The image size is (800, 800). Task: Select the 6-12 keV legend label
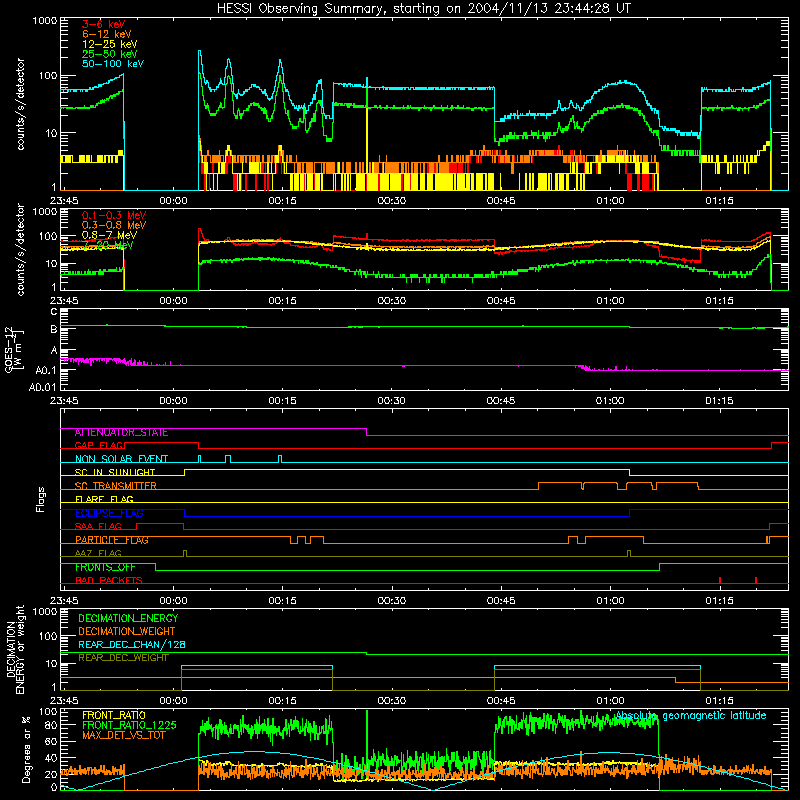click(x=107, y=34)
